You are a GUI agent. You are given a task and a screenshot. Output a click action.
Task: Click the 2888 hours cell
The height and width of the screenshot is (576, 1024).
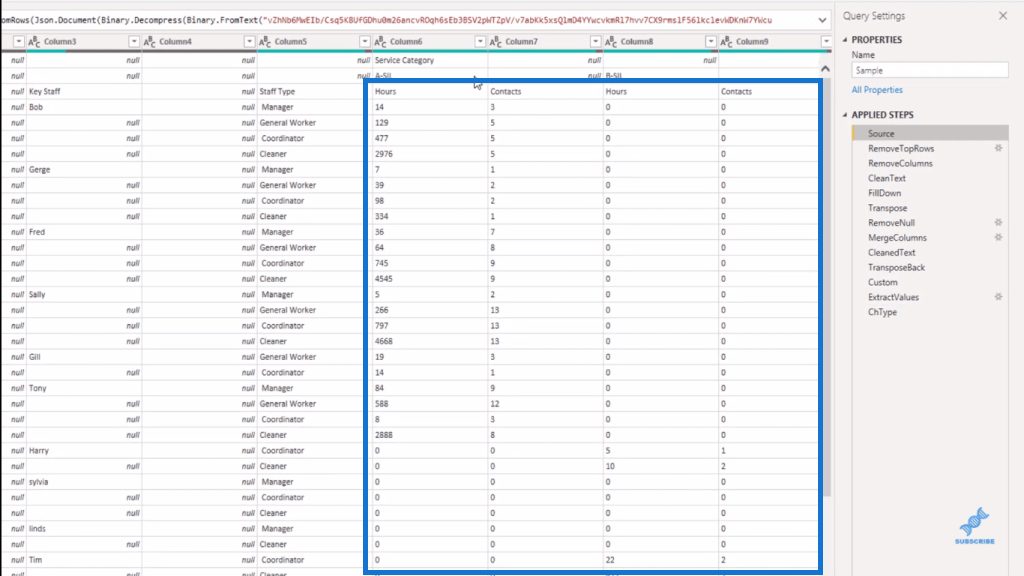430,435
